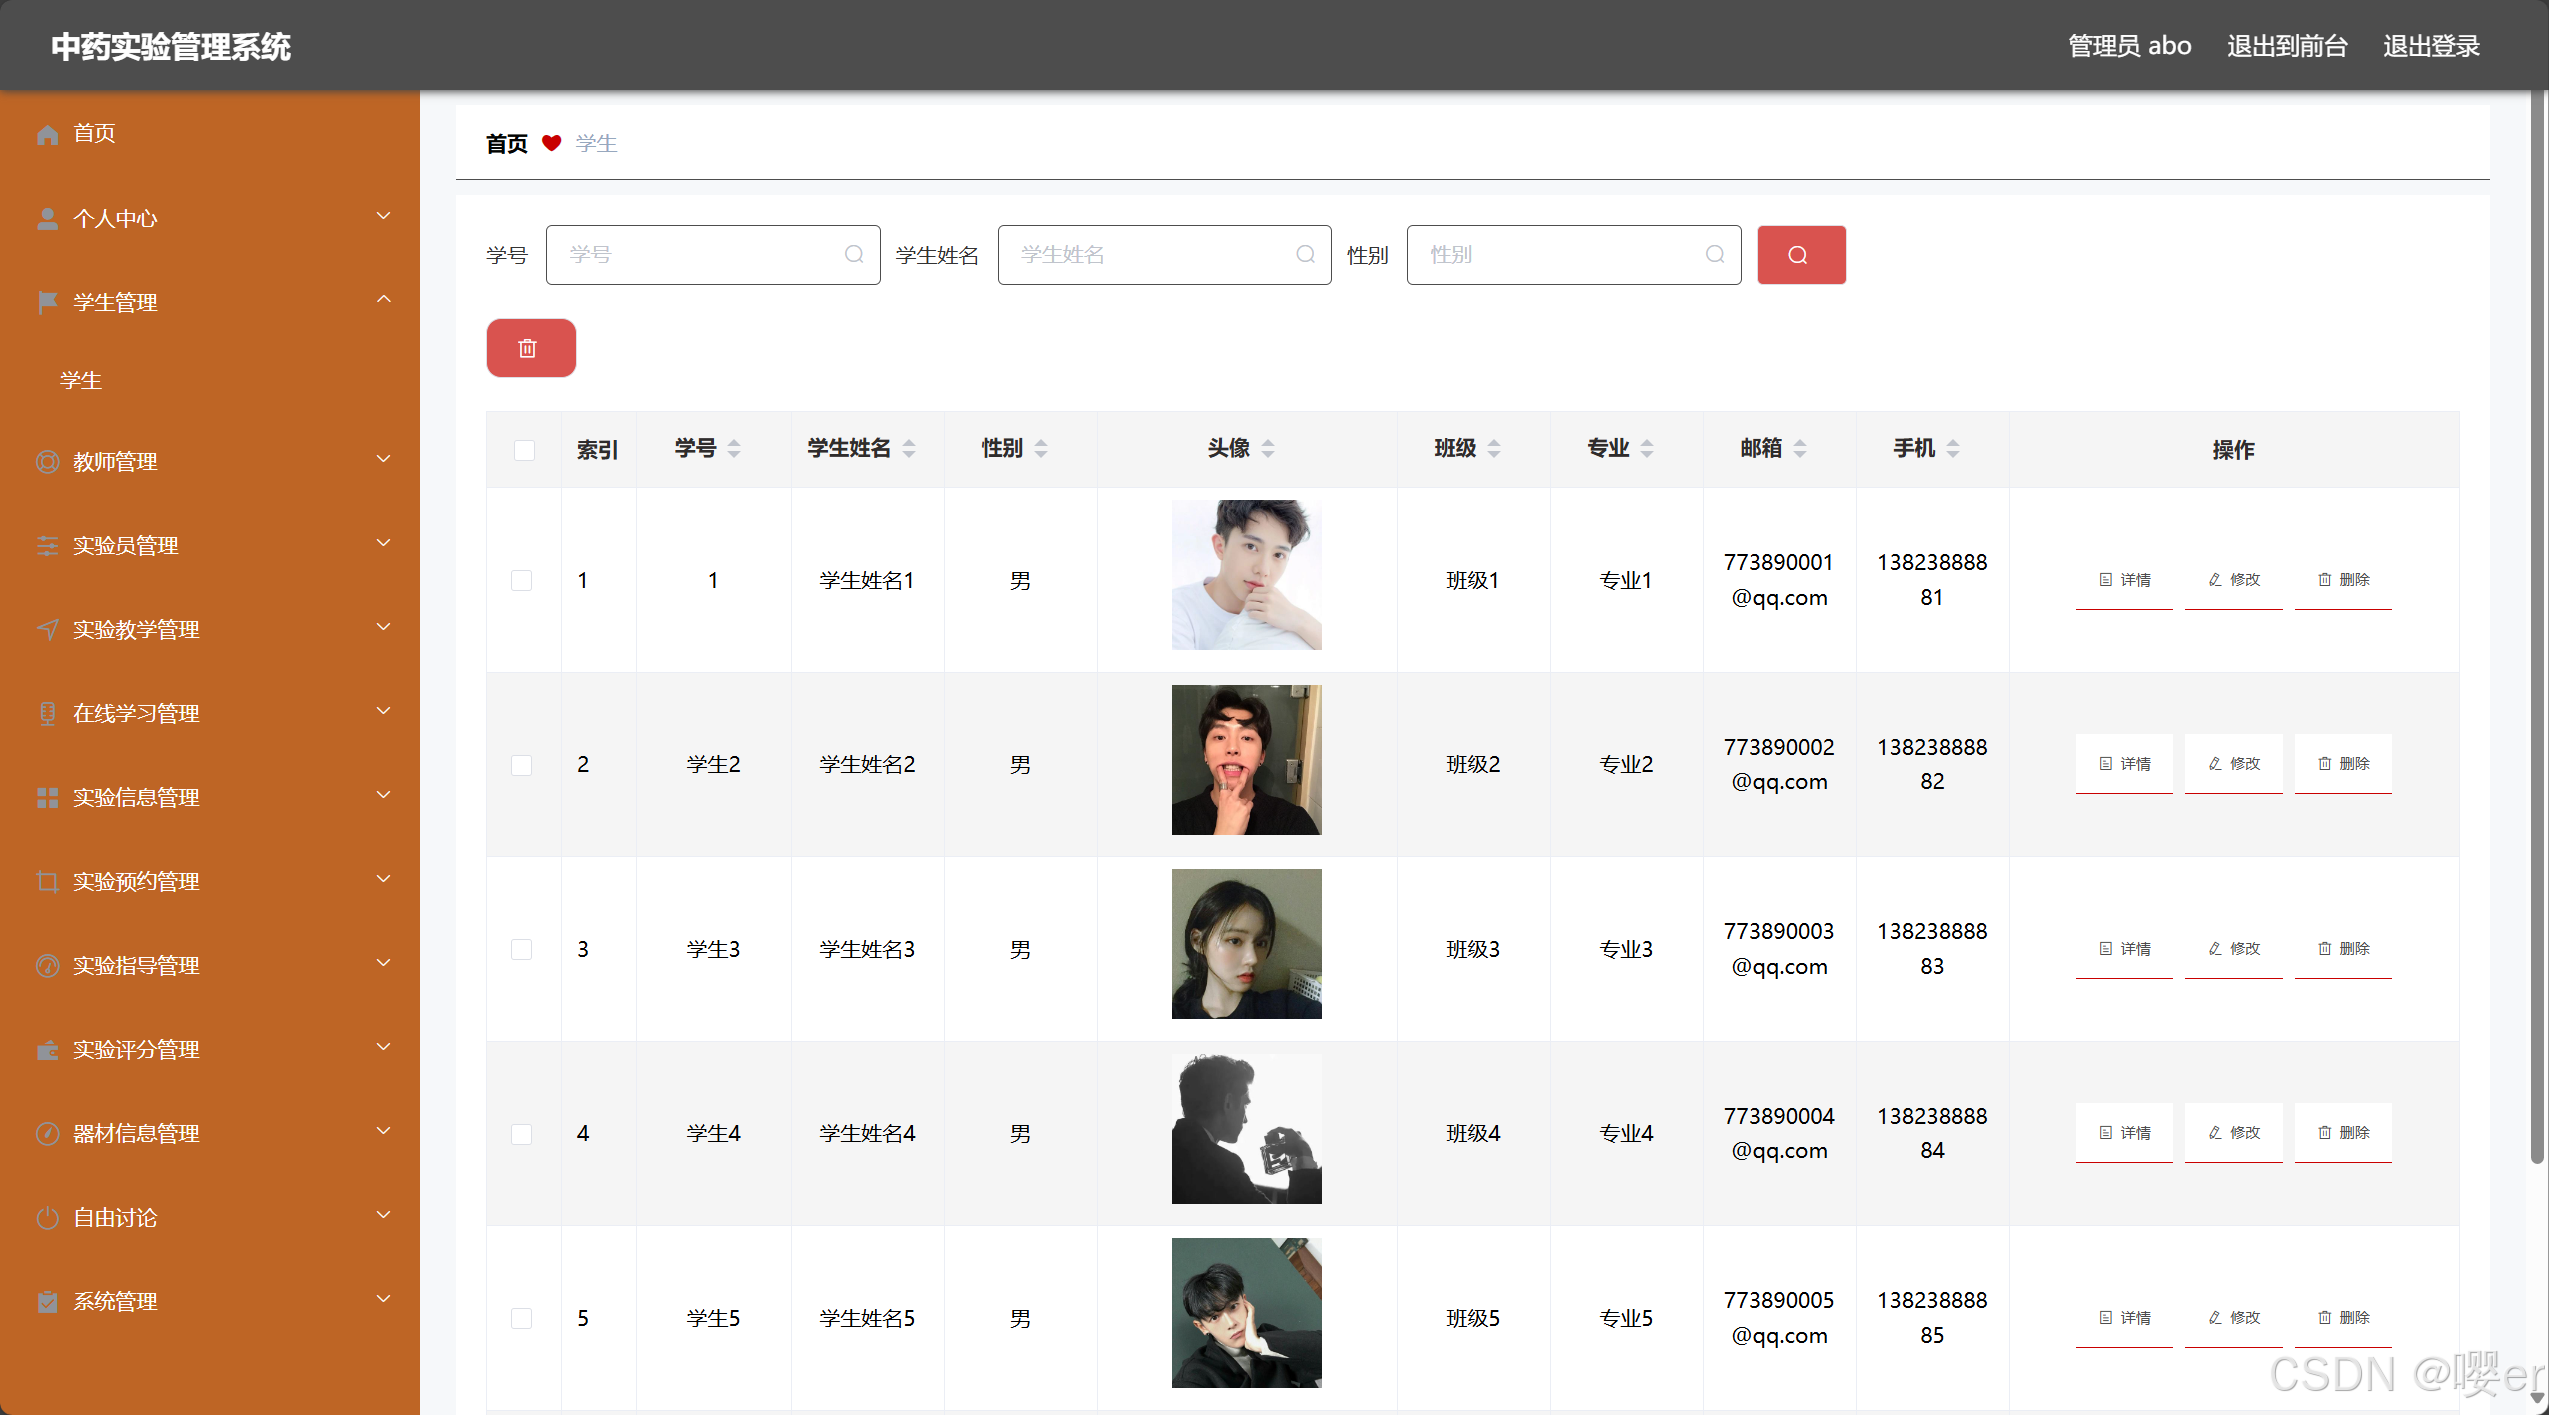Viewport: 2549px width, 1415px height.
Task: Expand 个人中心 with its chevron
Action: [x=383, y=216]
